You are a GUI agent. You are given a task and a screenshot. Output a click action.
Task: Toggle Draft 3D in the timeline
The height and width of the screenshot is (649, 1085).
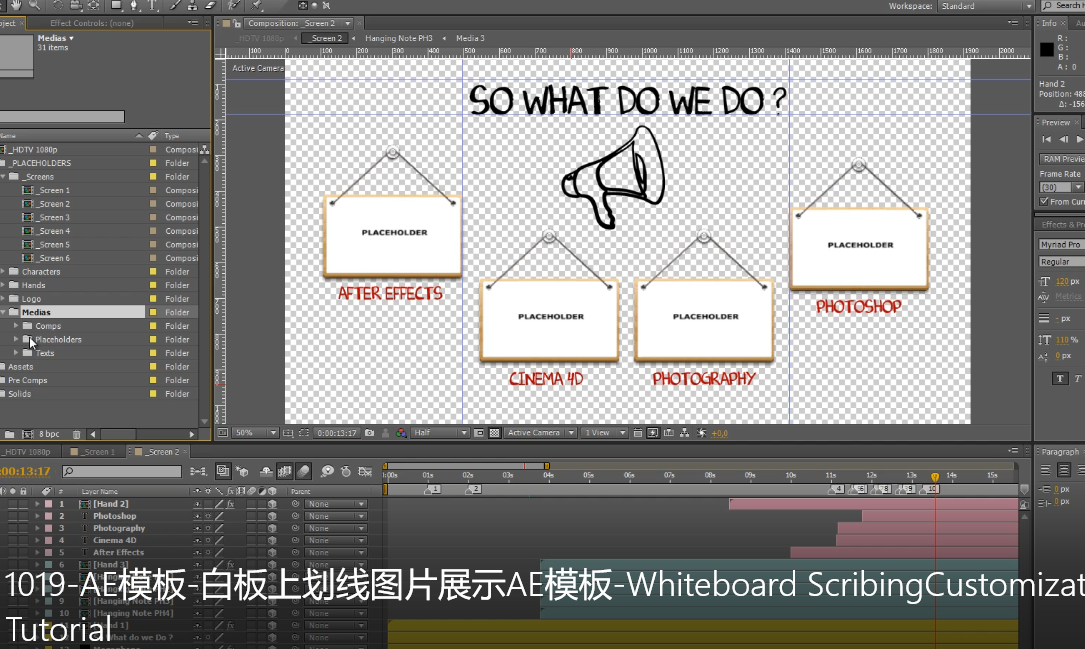point(242,471)
